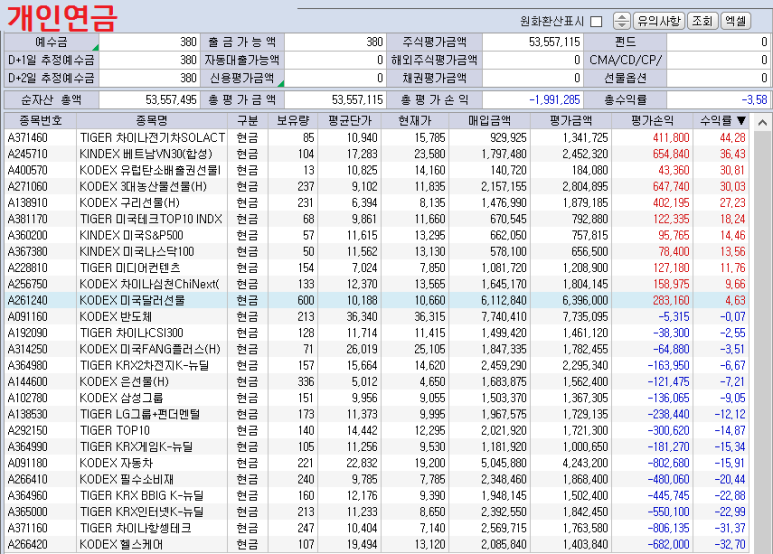Select row KODEX 삼성그룹
Screen dimensions: 773x554
pos(376,398)
